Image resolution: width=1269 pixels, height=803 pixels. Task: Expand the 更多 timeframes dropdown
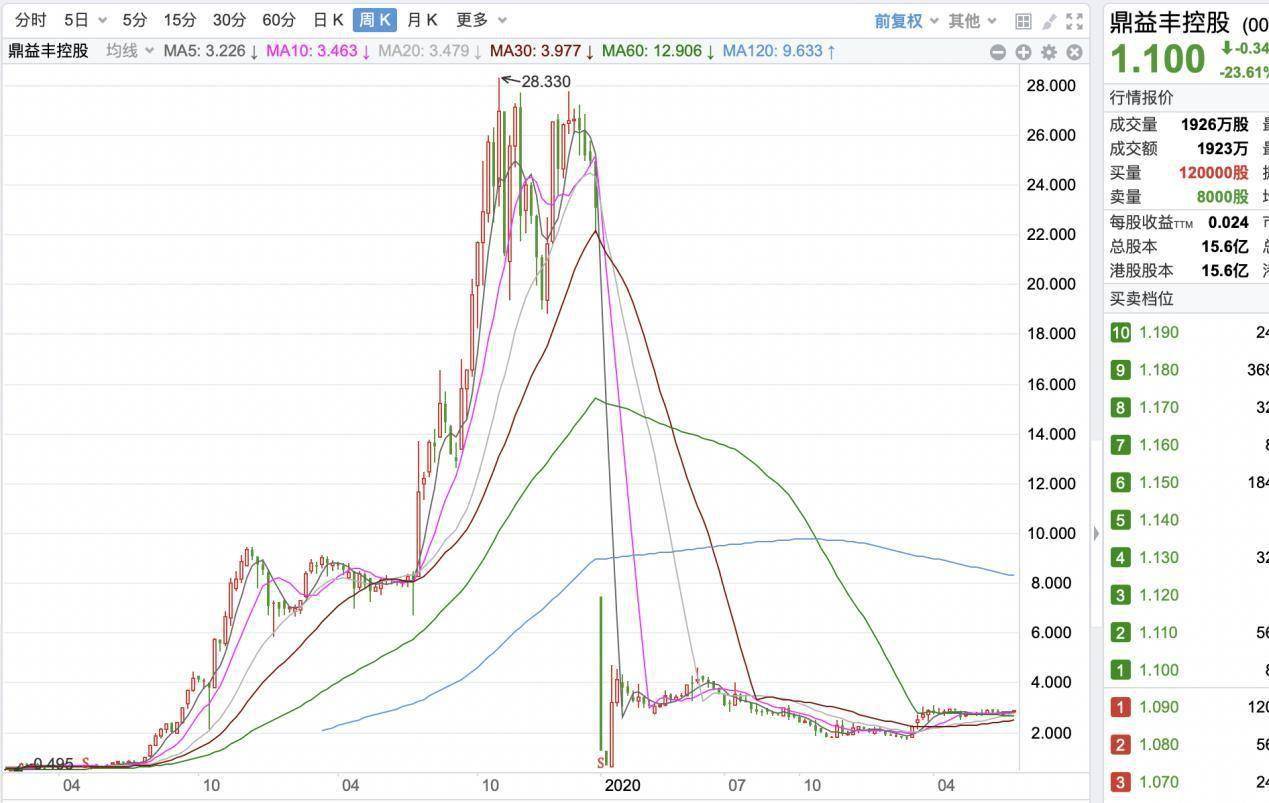point(481,20)
